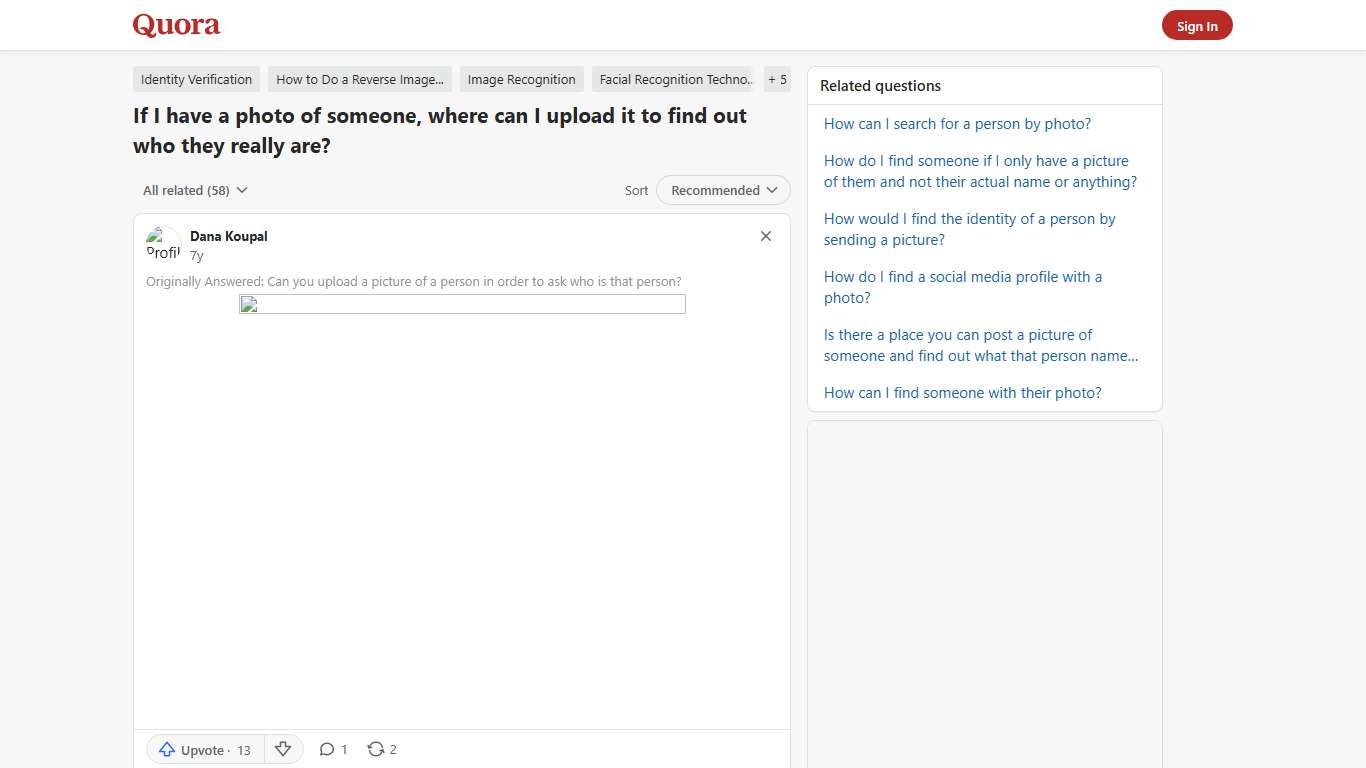Open Dana Koupal's profile picture

(x=163, y=244)
